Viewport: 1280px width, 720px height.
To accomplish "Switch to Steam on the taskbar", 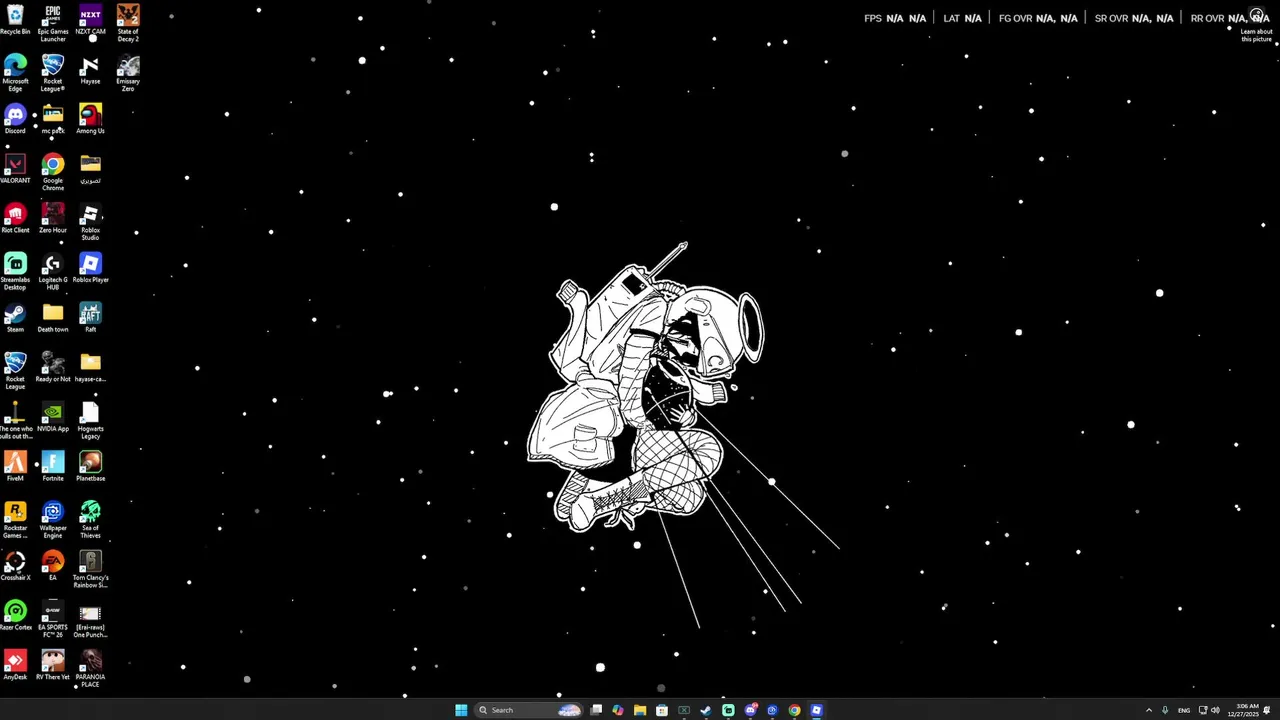I will [x=706, y=710].
